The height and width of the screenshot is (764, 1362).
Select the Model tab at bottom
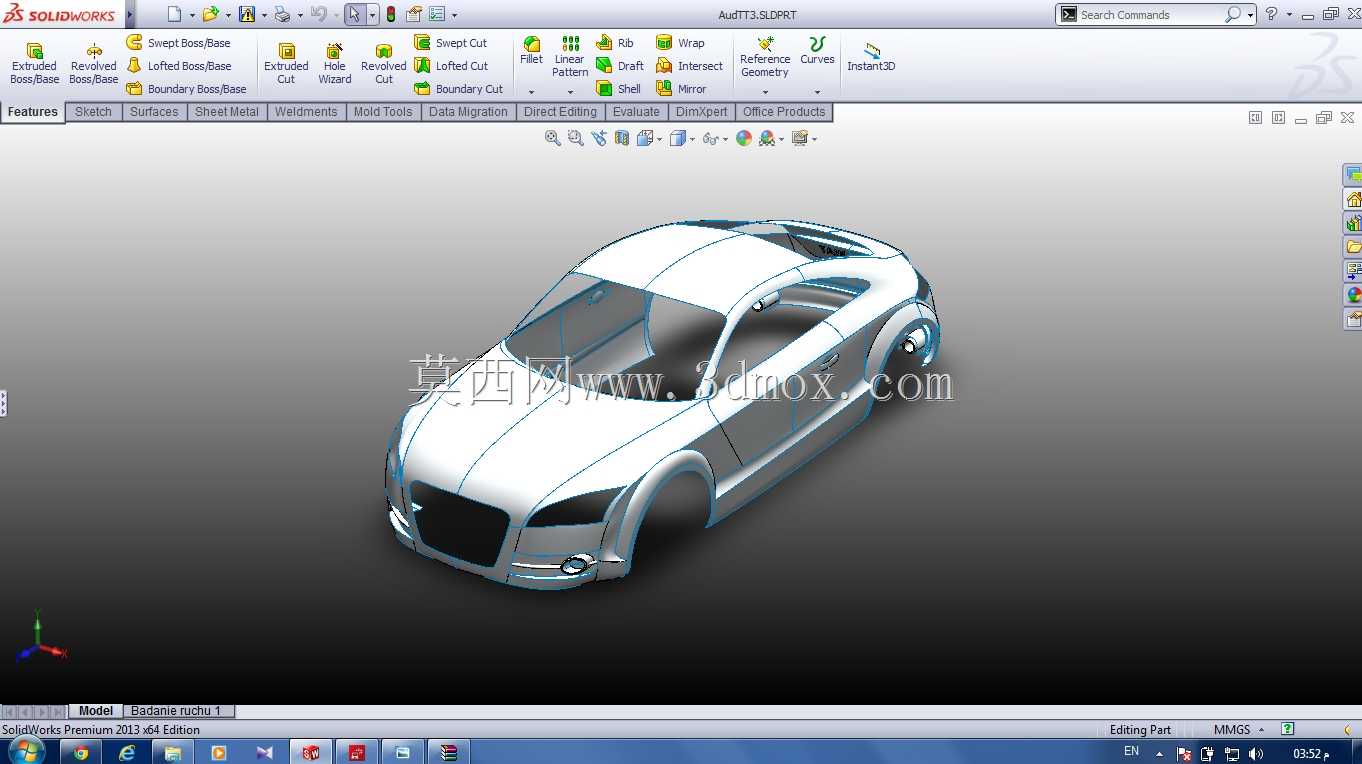(96, 711)
